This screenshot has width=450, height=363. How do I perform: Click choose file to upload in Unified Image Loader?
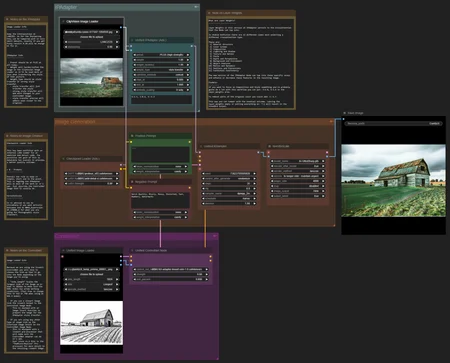(x=92, y=274)
